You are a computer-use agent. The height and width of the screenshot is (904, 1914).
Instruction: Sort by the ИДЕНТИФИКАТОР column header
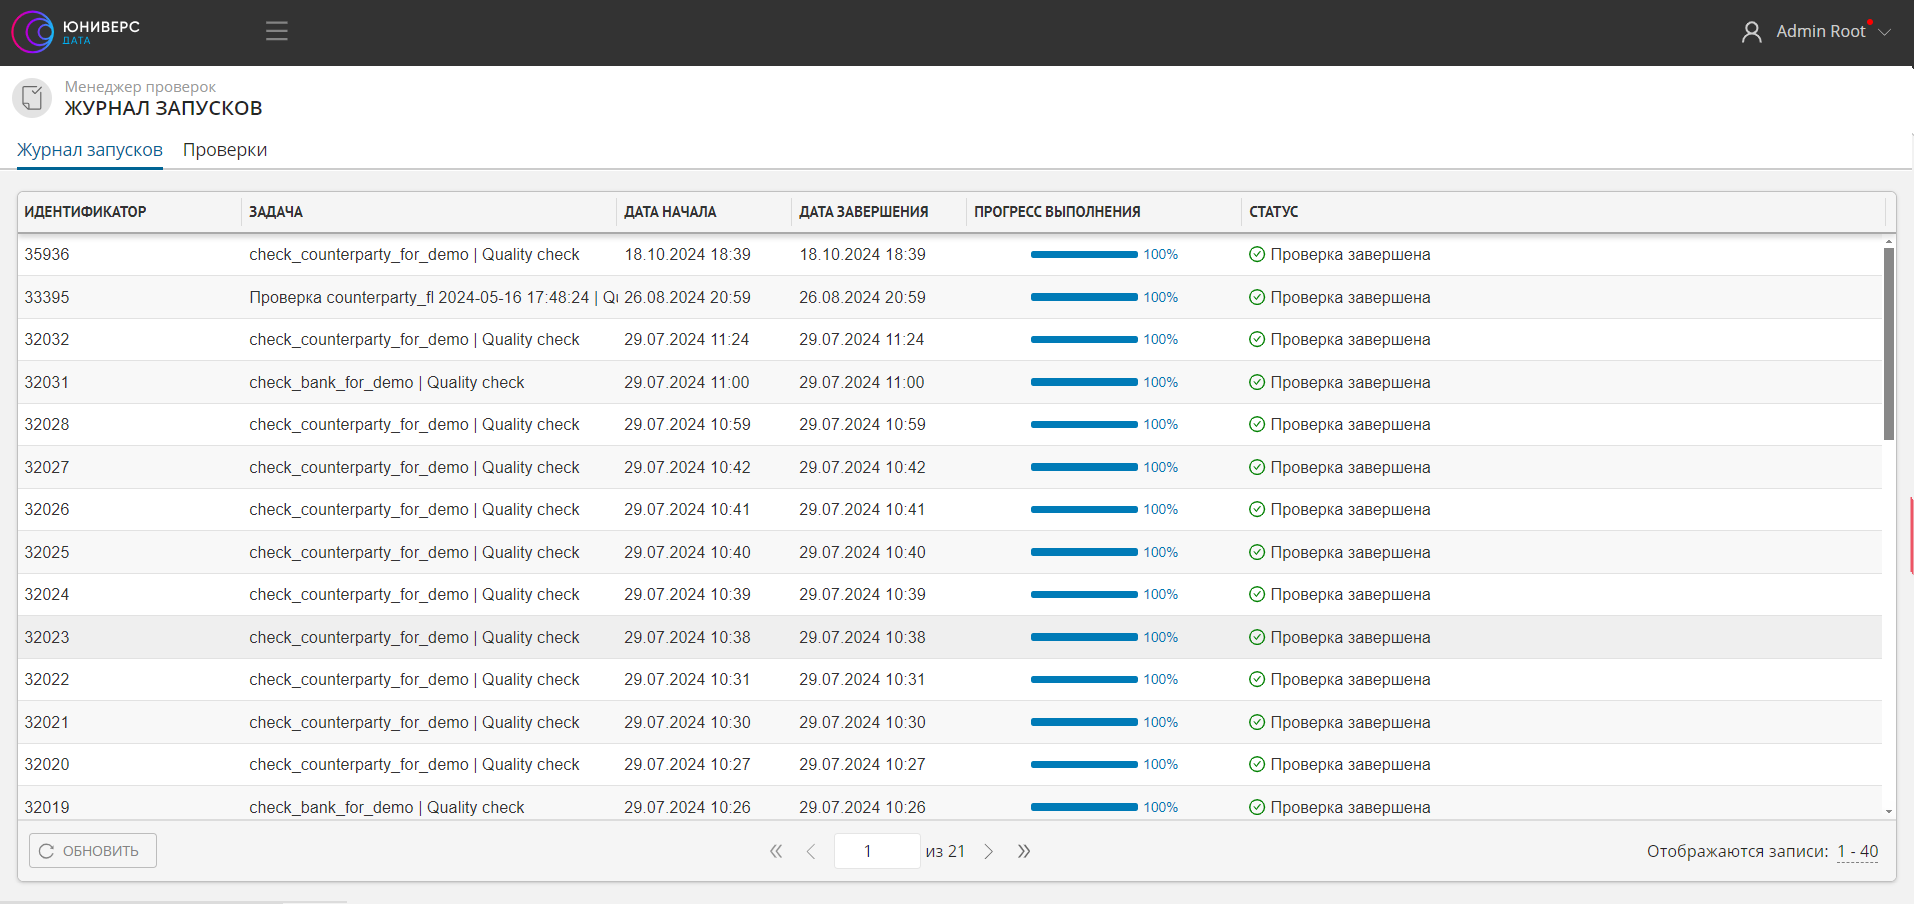click(x=86, y=212)
